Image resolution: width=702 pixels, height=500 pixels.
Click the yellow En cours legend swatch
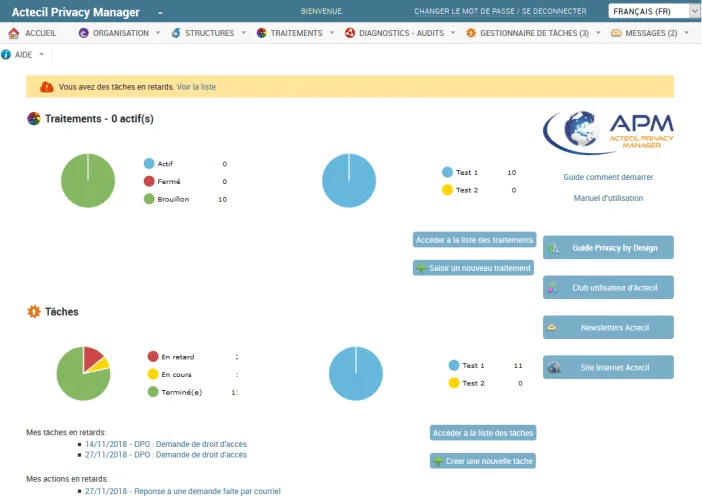coord(153,374)
